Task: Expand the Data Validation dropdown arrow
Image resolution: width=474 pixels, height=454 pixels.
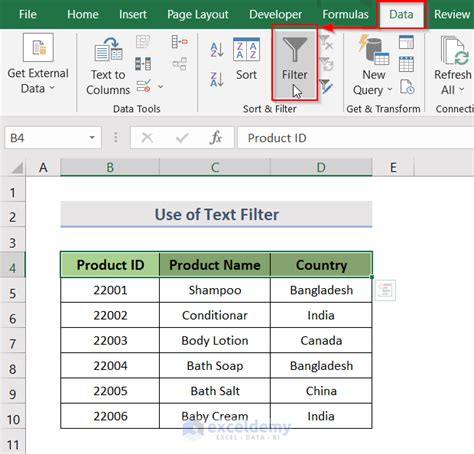Action: (x=161, y=87)
